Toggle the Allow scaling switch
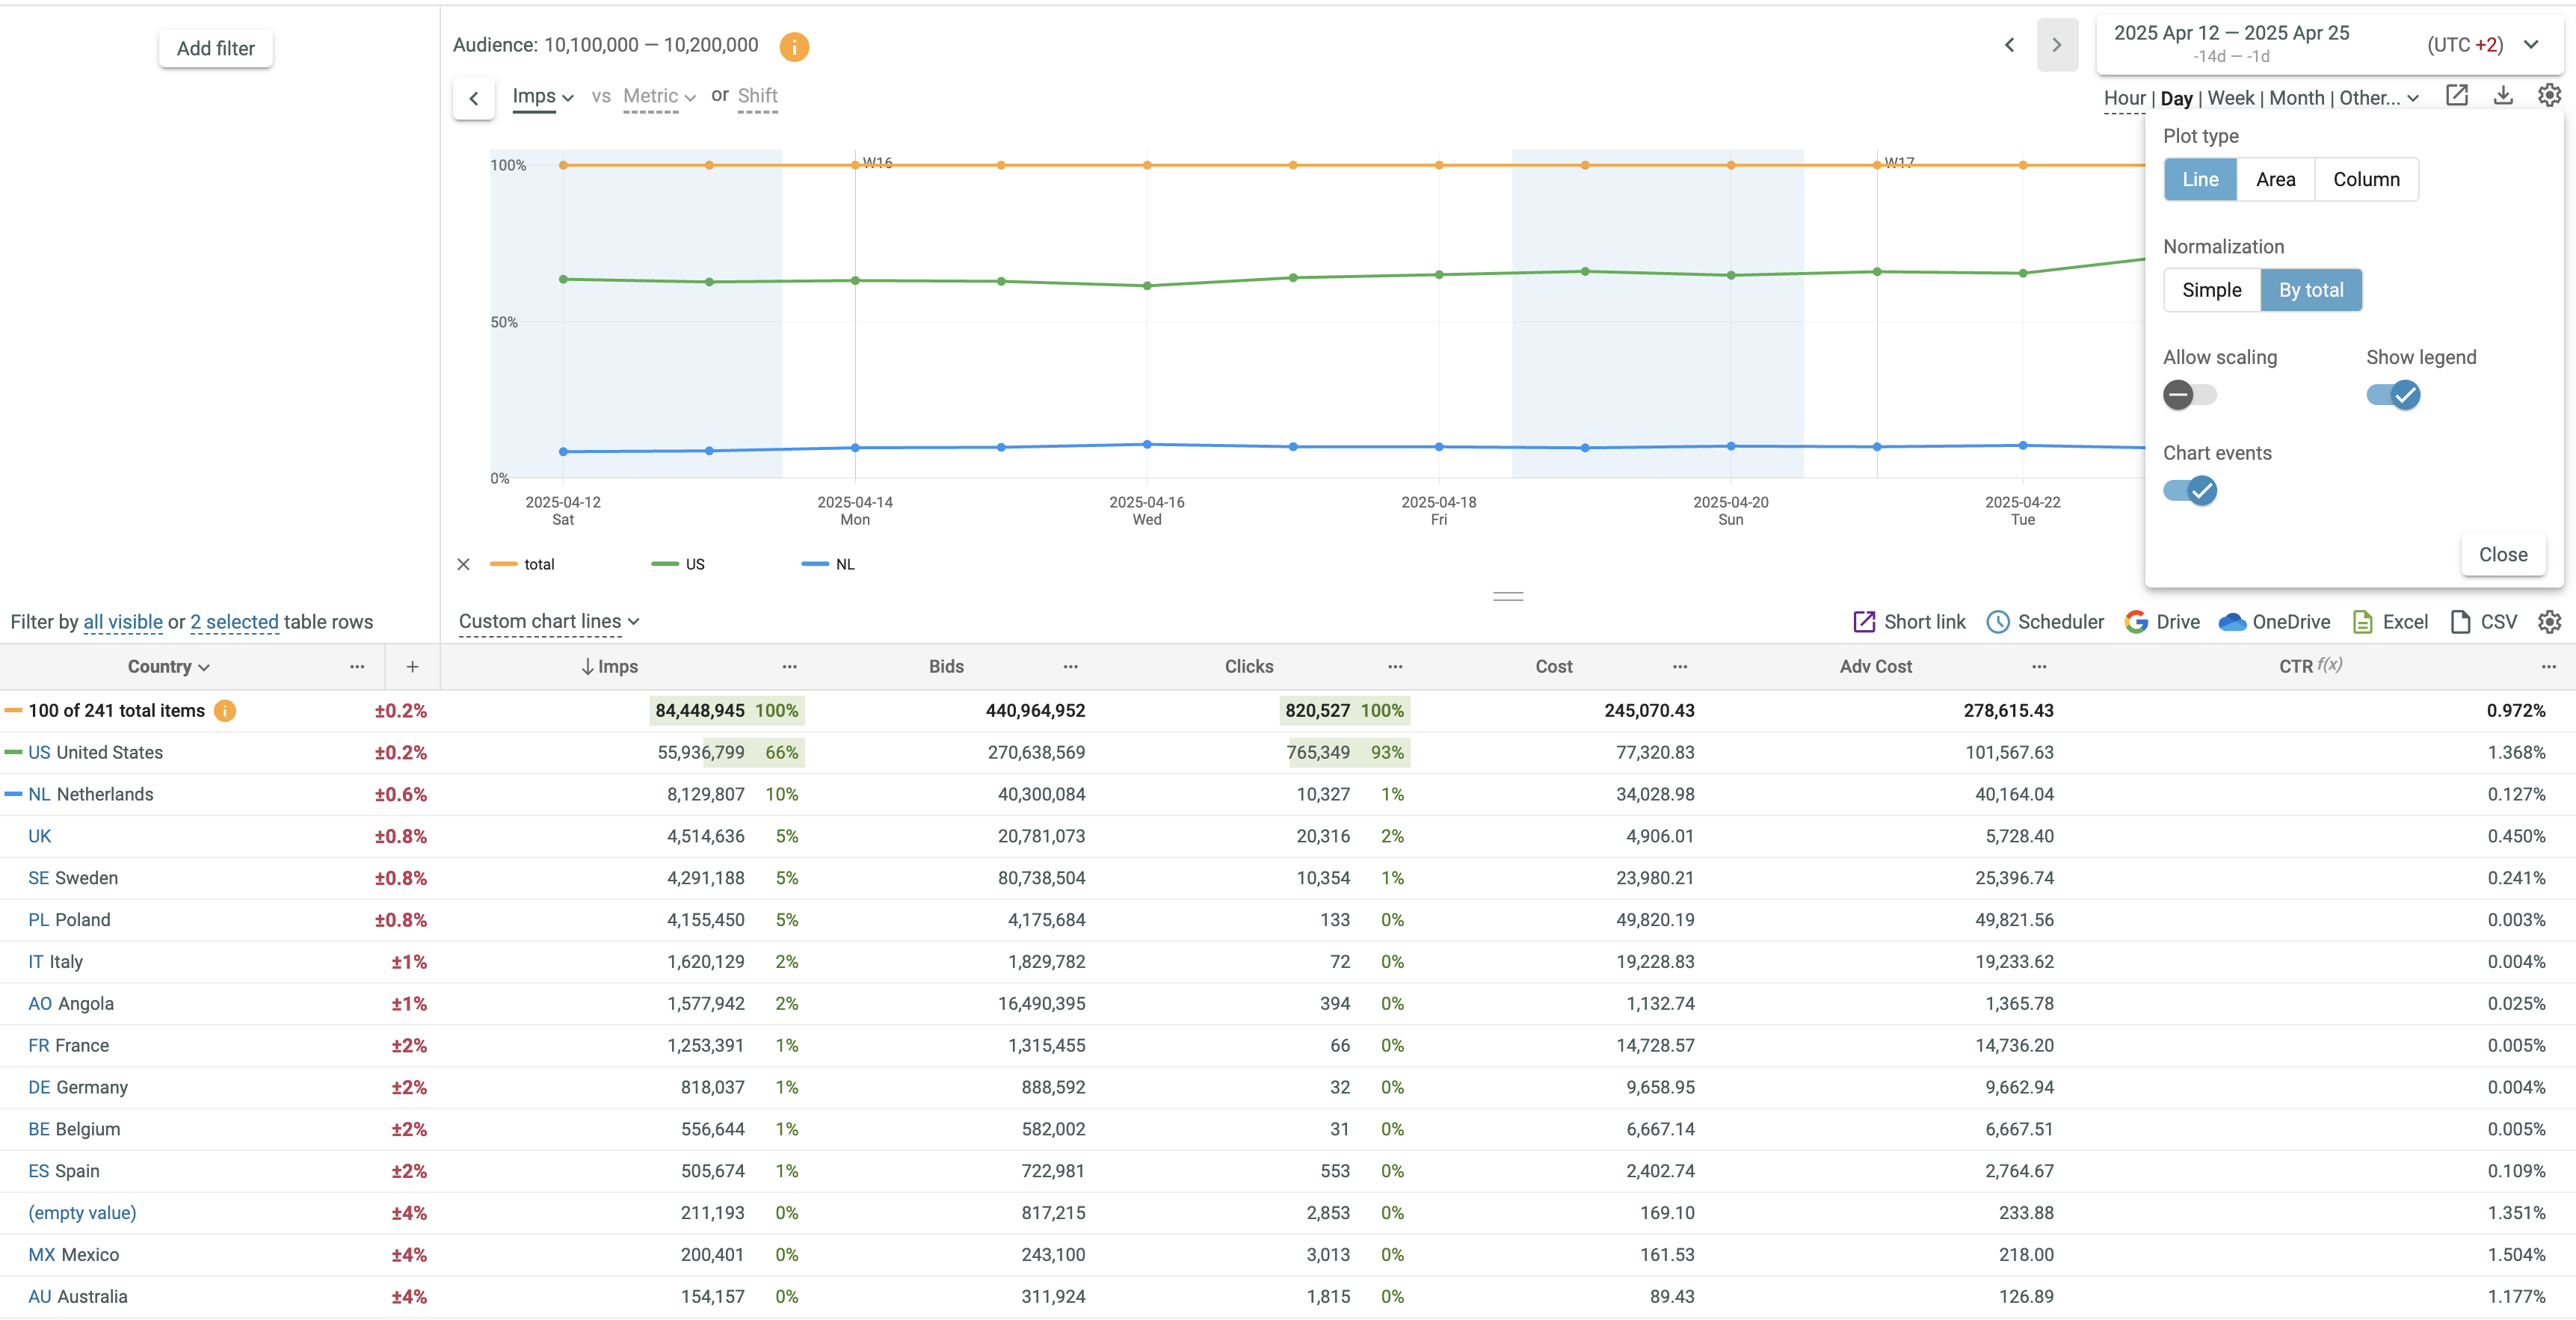Screen dimensions: 2576x1320 (x=2189, y=395)
